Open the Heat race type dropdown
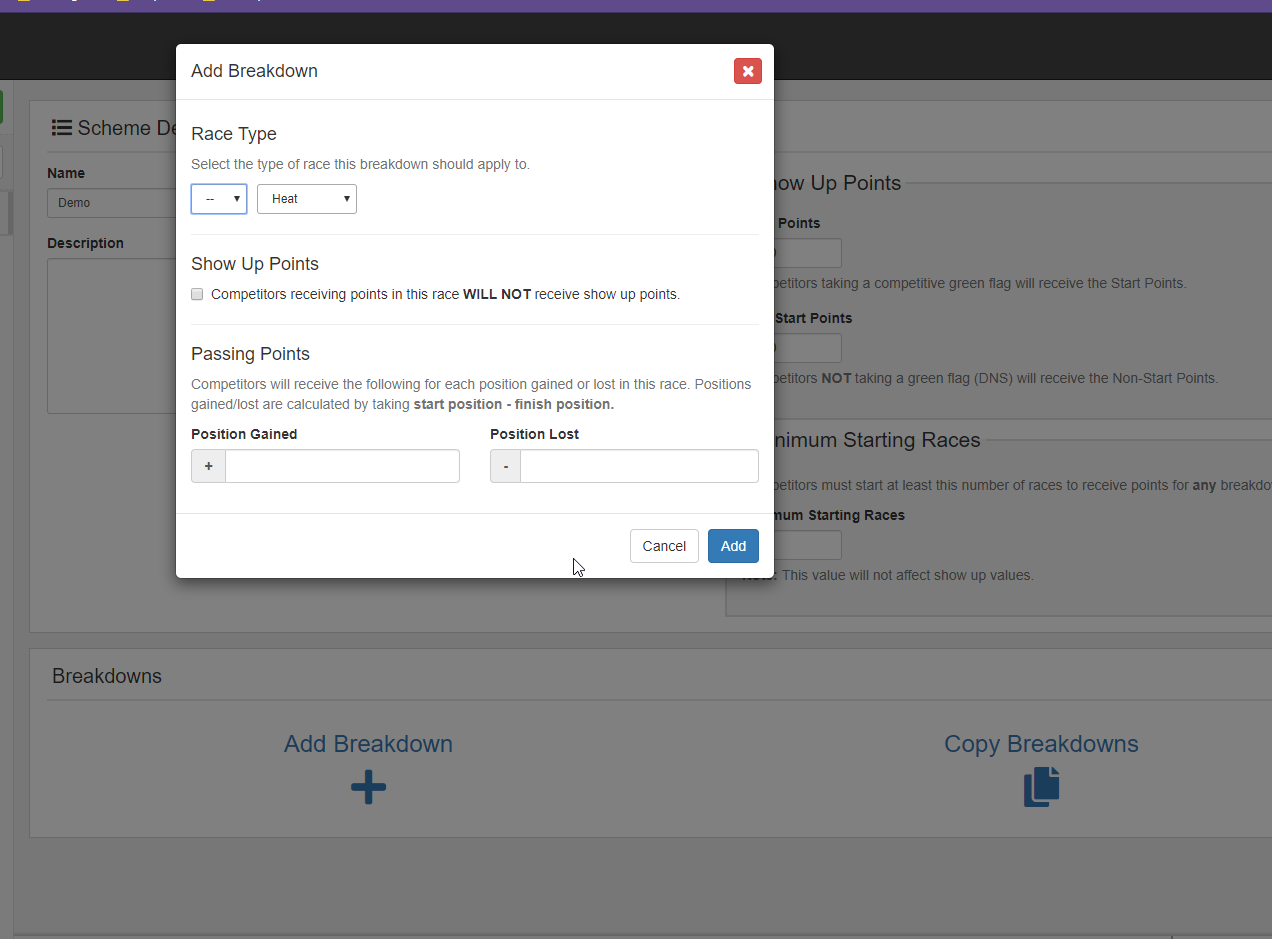Viewport: 1272px width, 939px height. [x=307, y=199]
